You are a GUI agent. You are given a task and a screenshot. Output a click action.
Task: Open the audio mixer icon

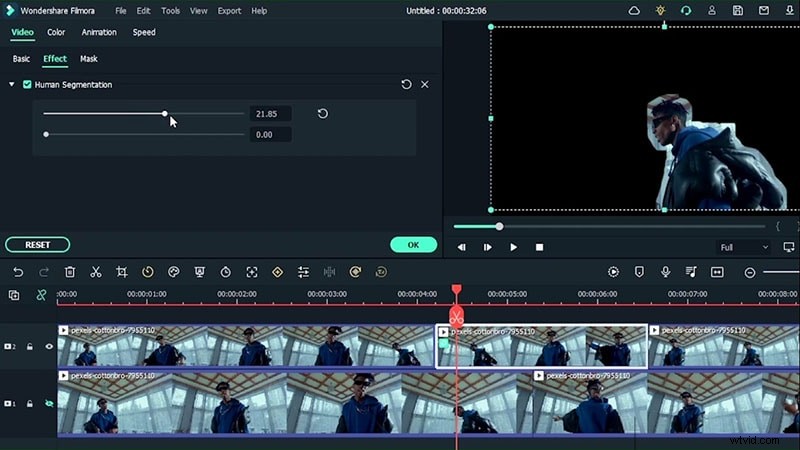[691, 272]
